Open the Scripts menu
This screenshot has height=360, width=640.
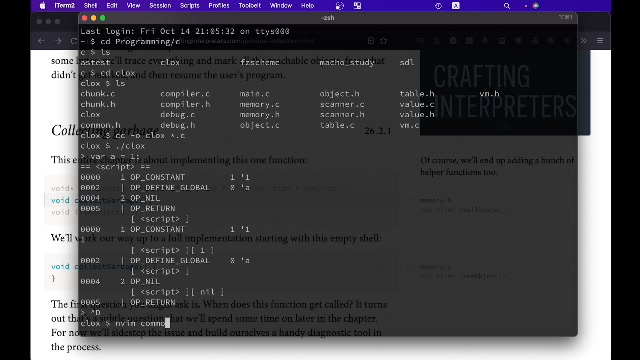coord(189,6)
